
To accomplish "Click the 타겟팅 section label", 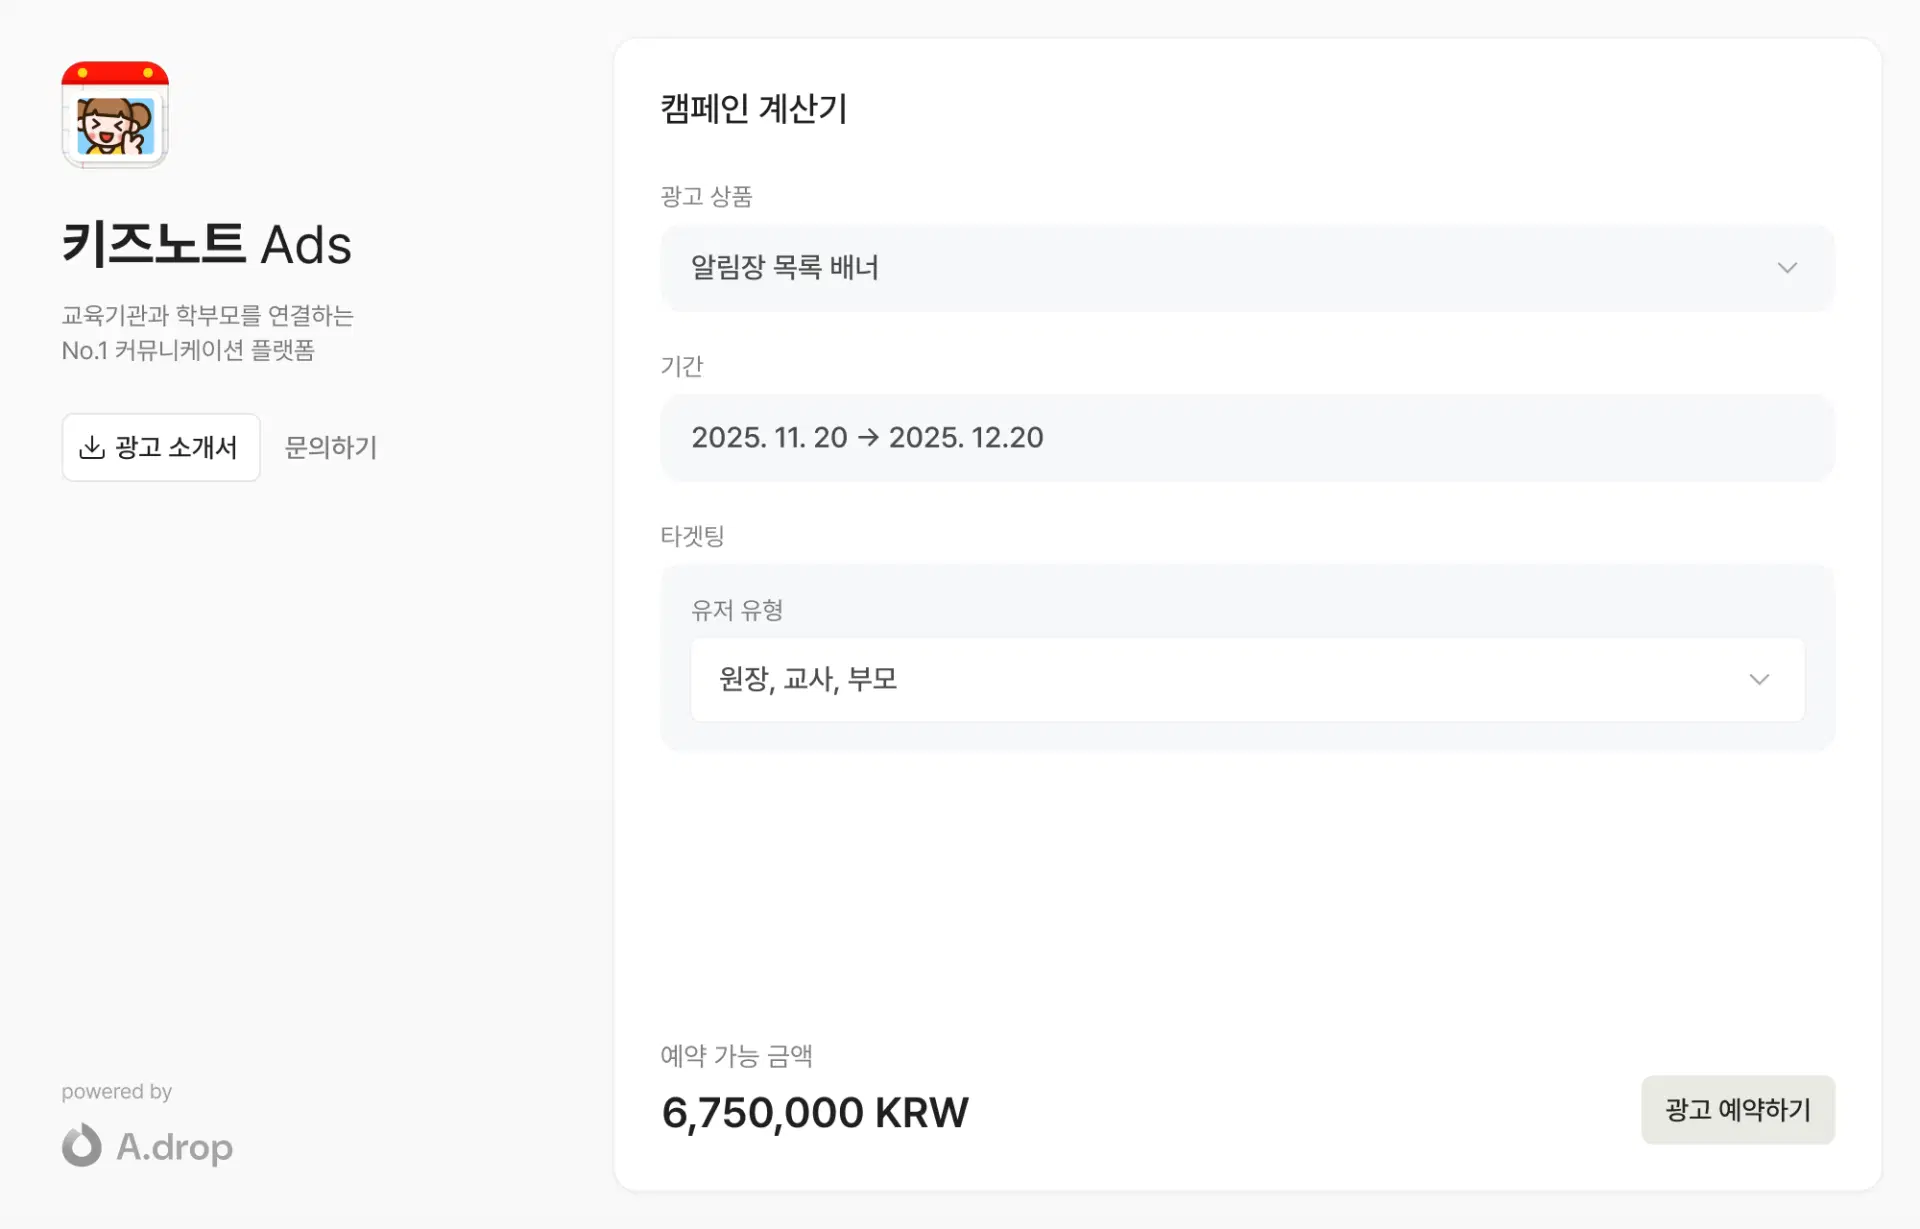I will [692, 536].
